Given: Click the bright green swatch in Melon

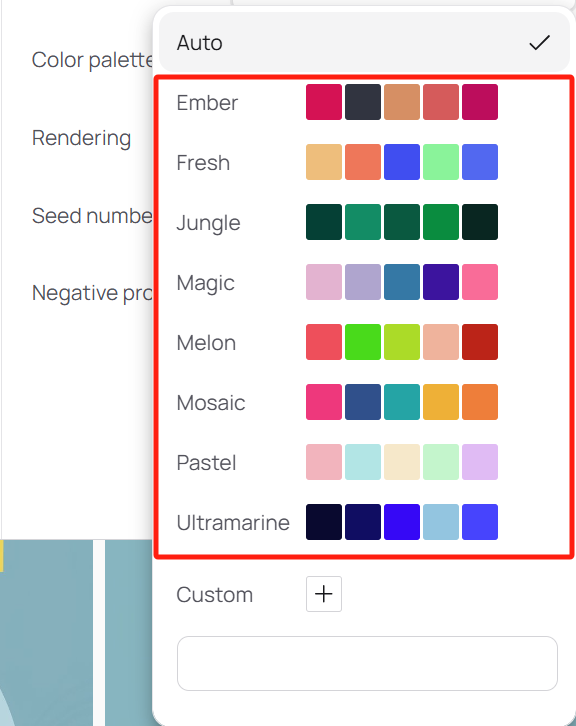Looking at the screenshot, I should pos(363,342).
